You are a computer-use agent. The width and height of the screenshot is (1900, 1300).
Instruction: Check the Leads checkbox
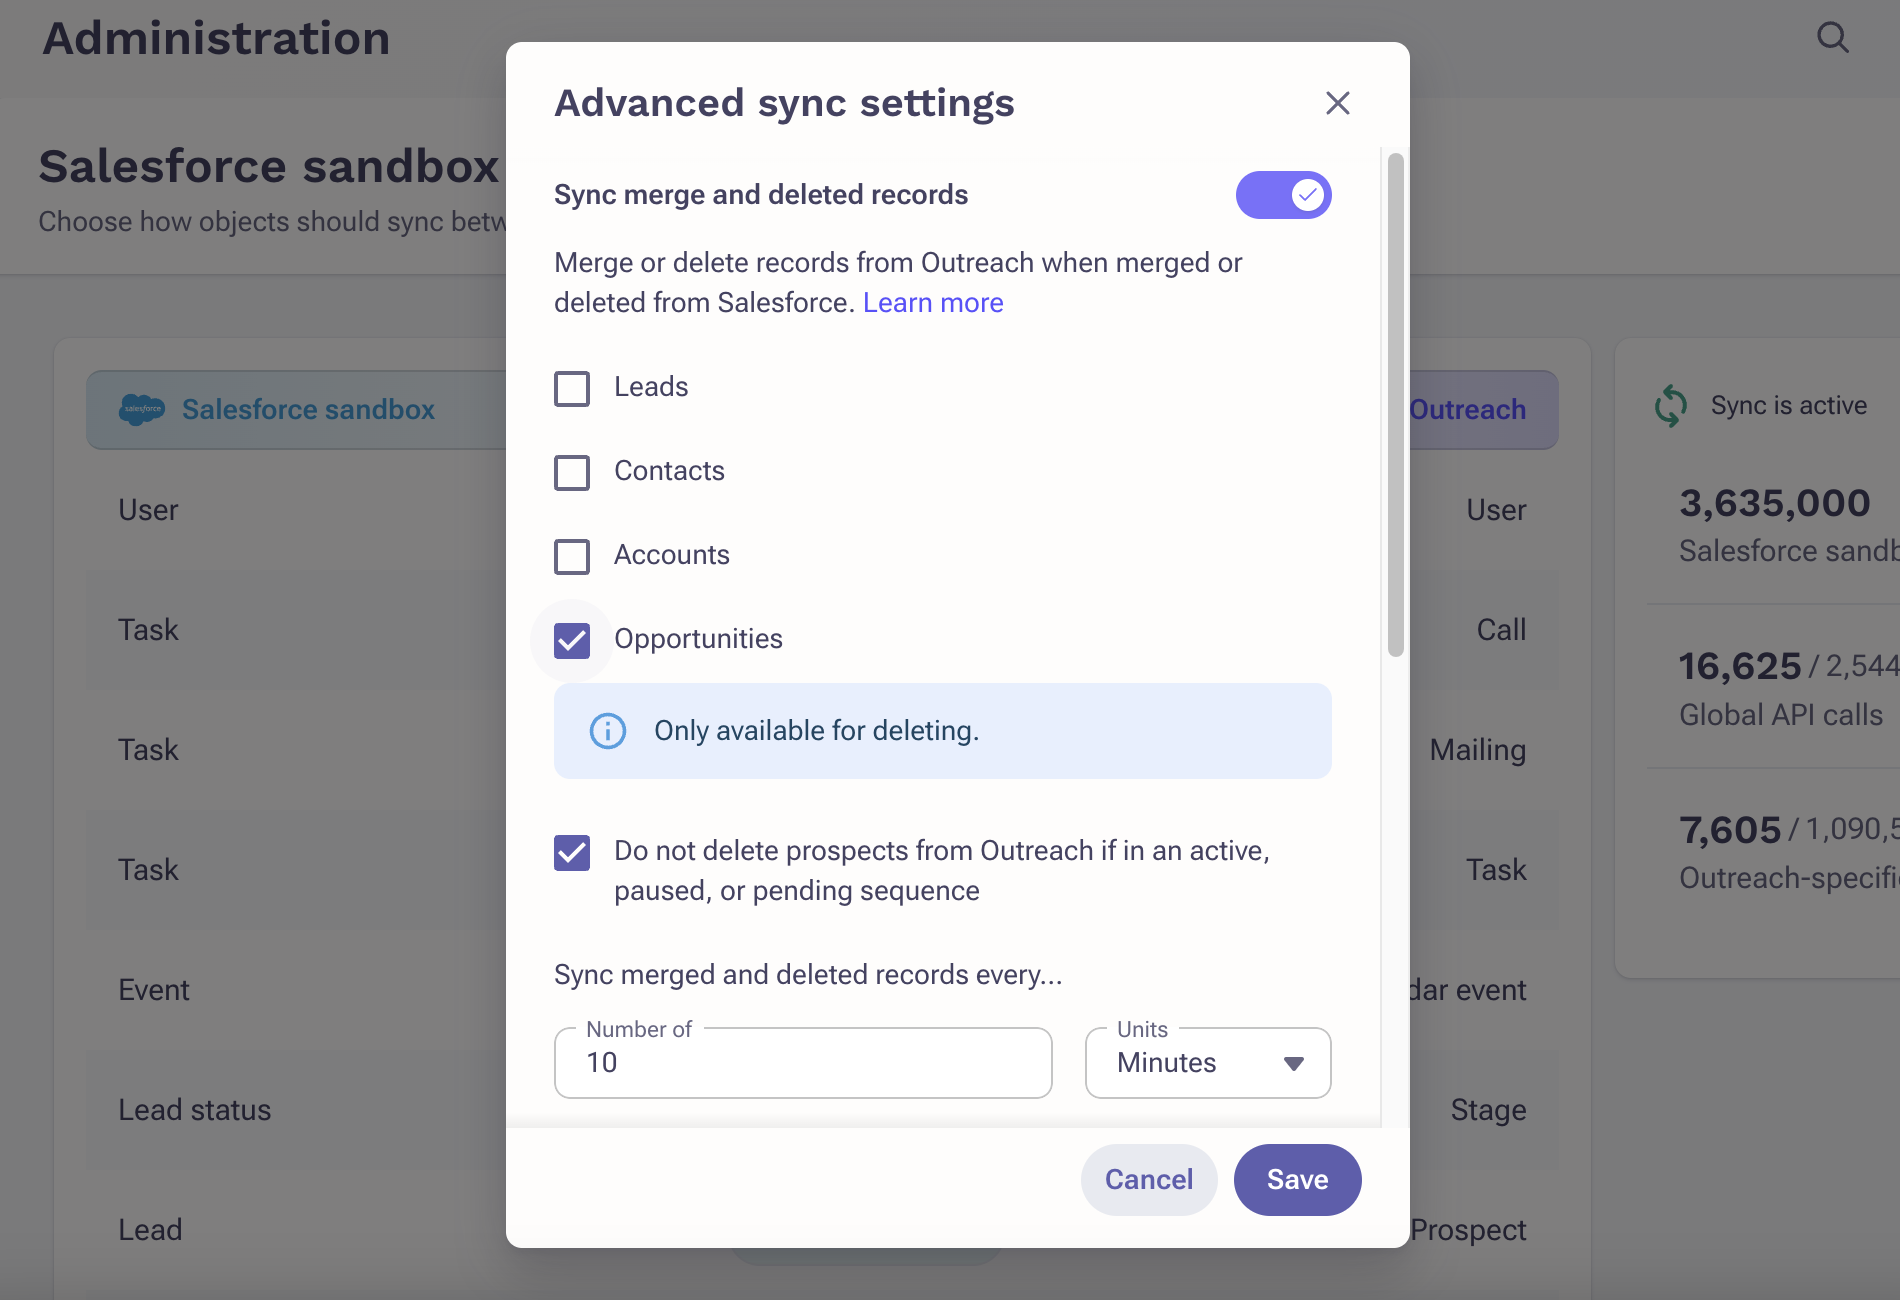pyautogui.click(x=572, y=388)
